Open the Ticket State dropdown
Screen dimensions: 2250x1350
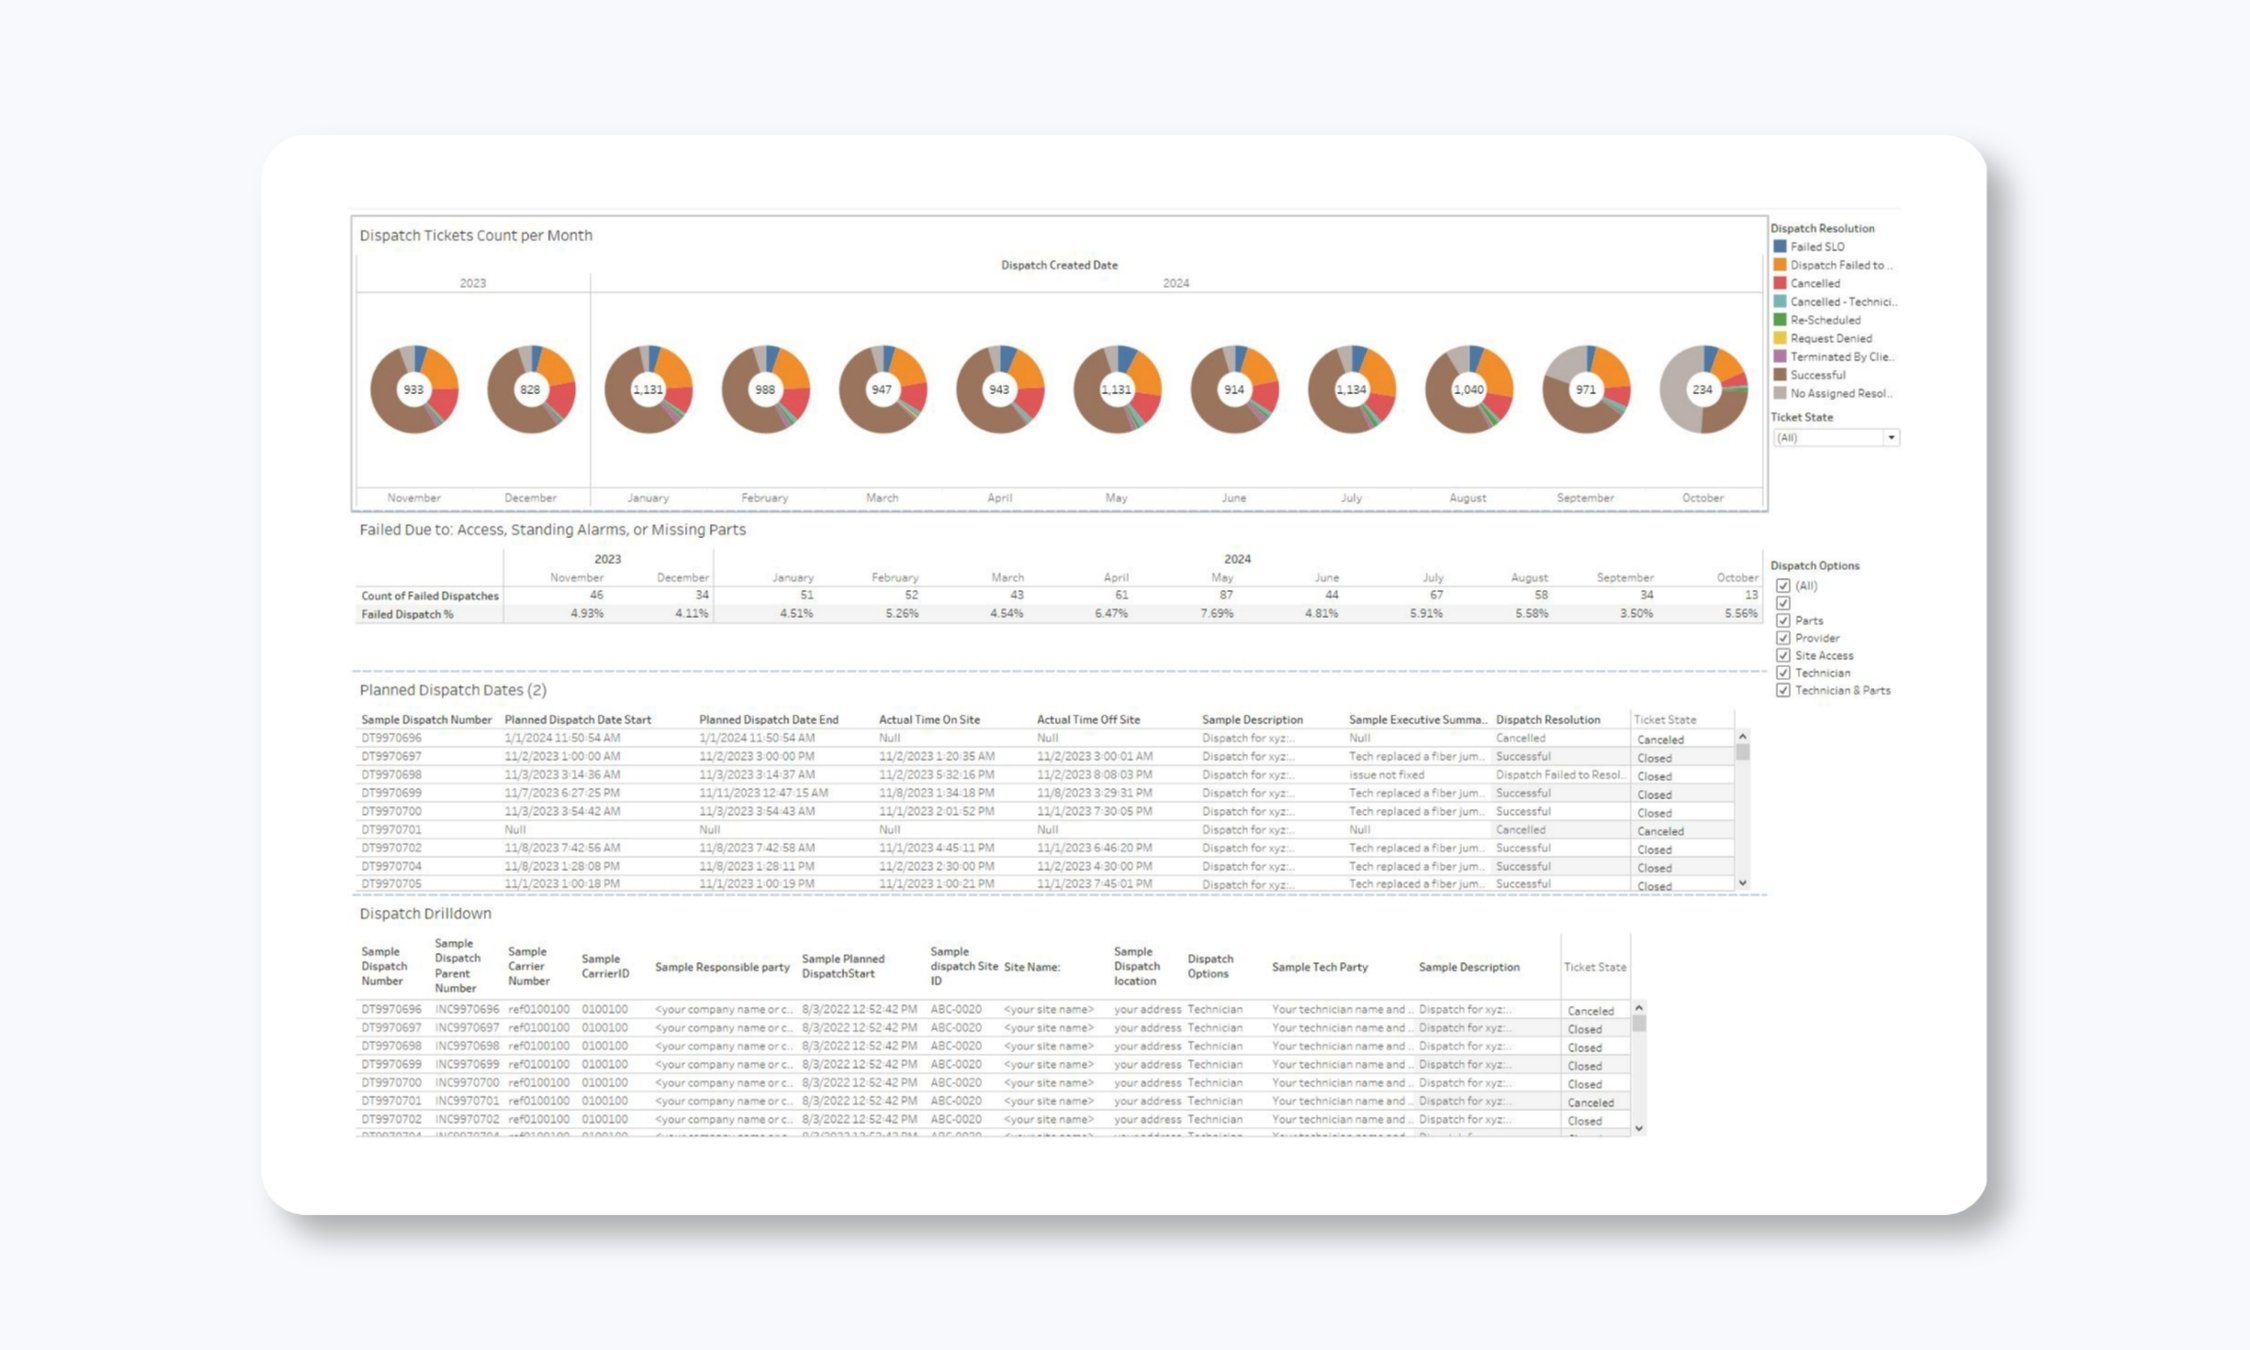pyautogui.click(x=1890, y=438)
